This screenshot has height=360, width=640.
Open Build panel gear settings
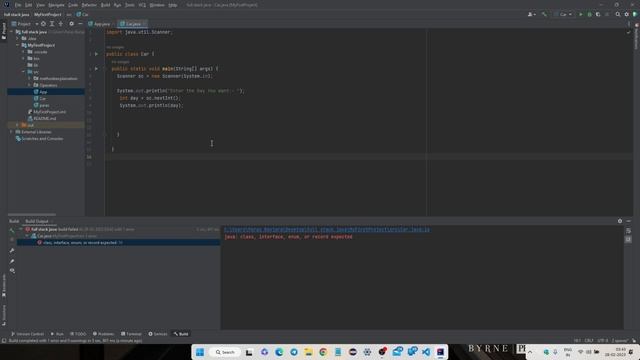click(620, 221)
